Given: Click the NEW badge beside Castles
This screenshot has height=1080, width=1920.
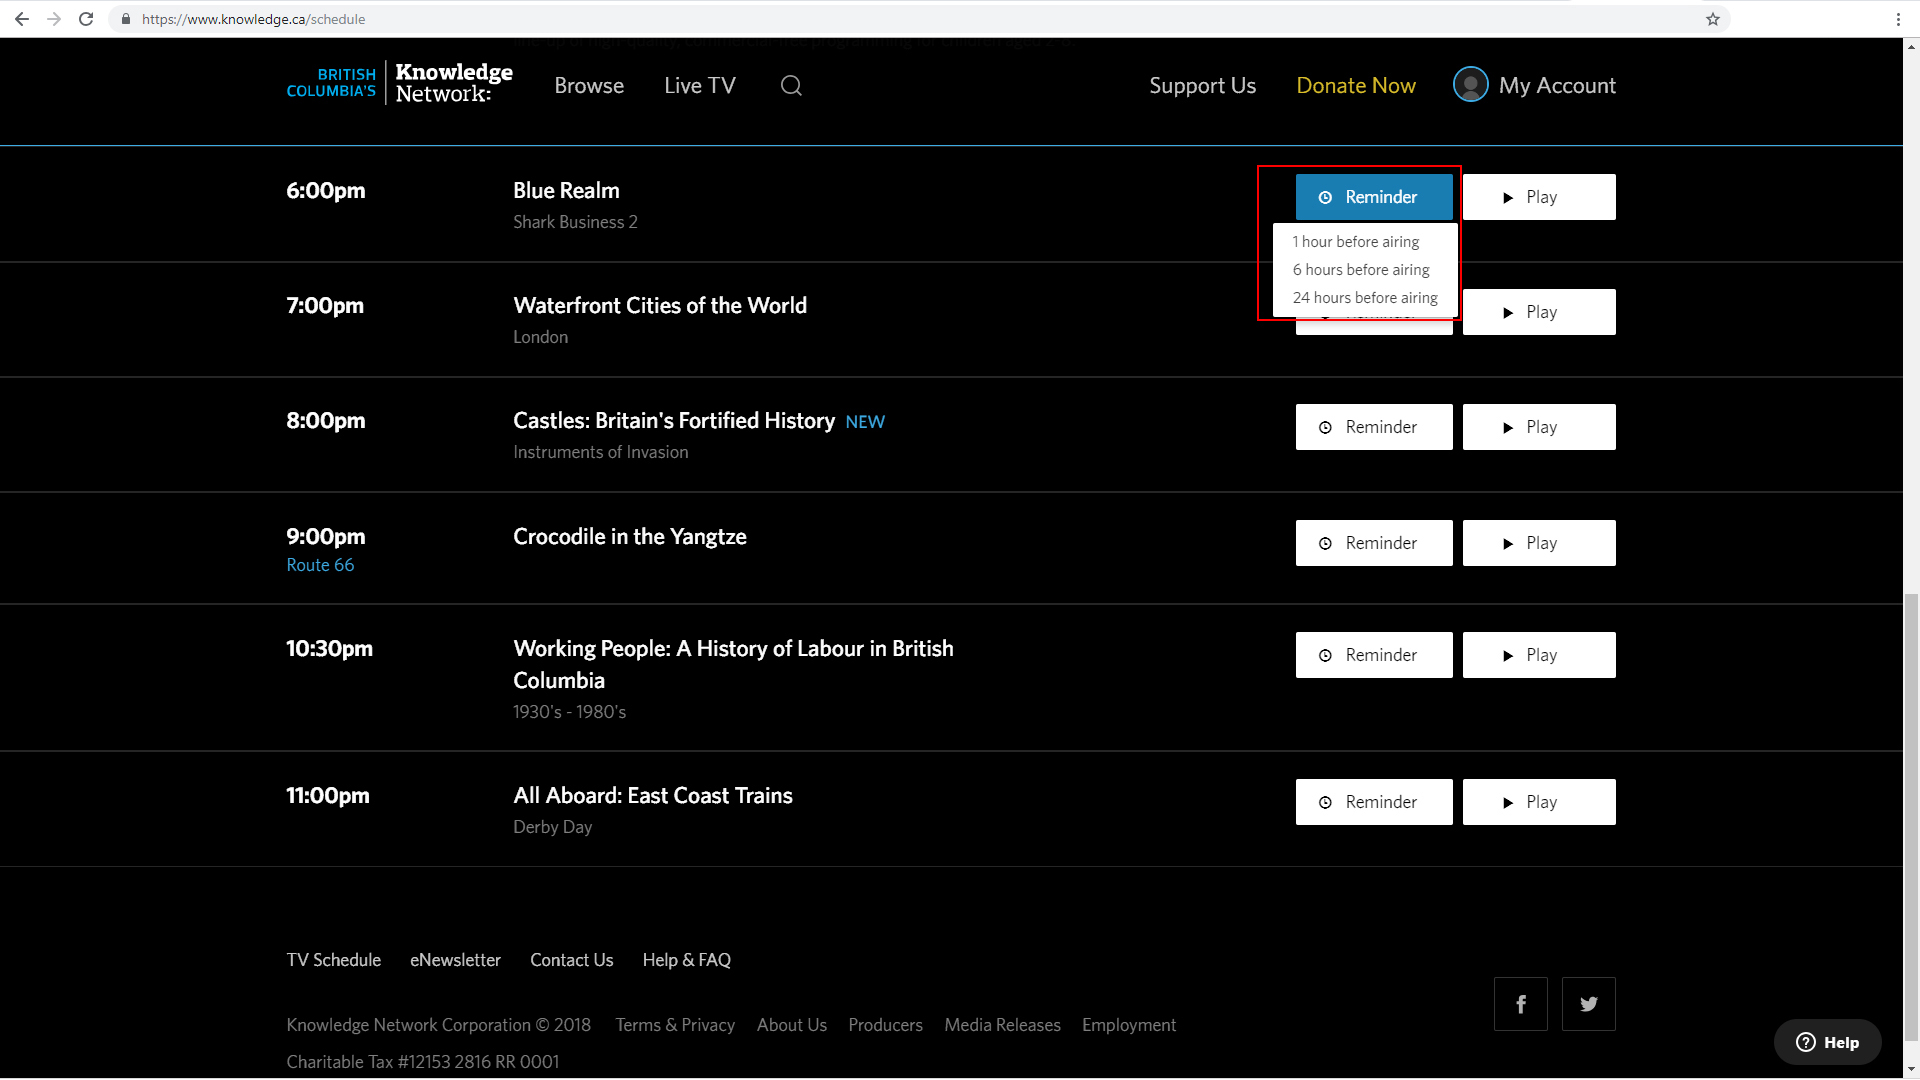Looking at the screenshot, I should point(865,422).
